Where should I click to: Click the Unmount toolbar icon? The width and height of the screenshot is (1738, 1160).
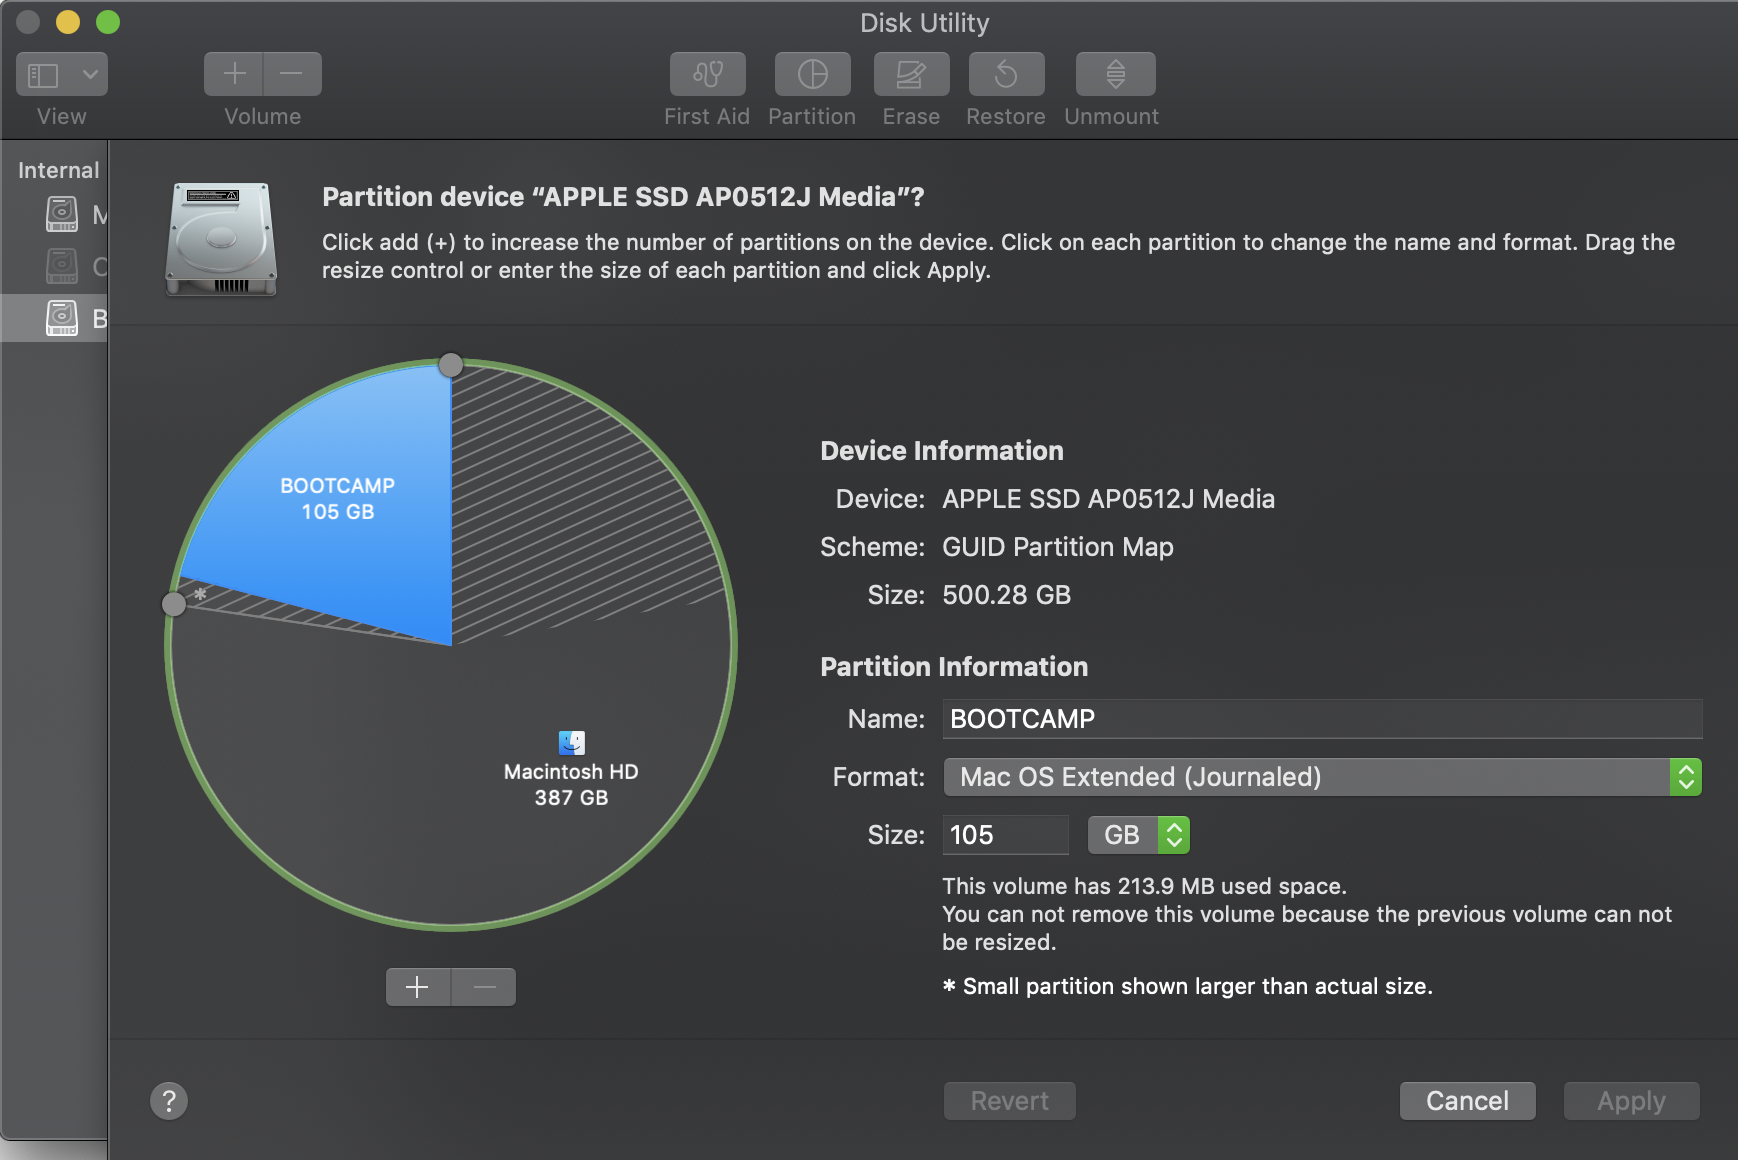1115,74
